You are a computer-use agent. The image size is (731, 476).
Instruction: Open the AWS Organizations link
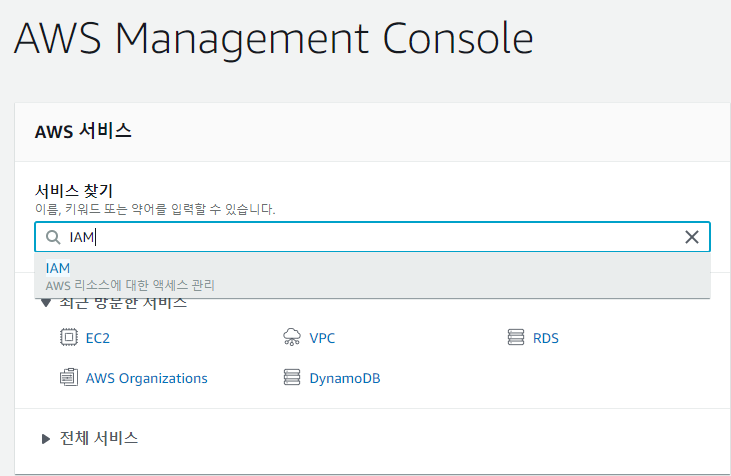point(146,378)
